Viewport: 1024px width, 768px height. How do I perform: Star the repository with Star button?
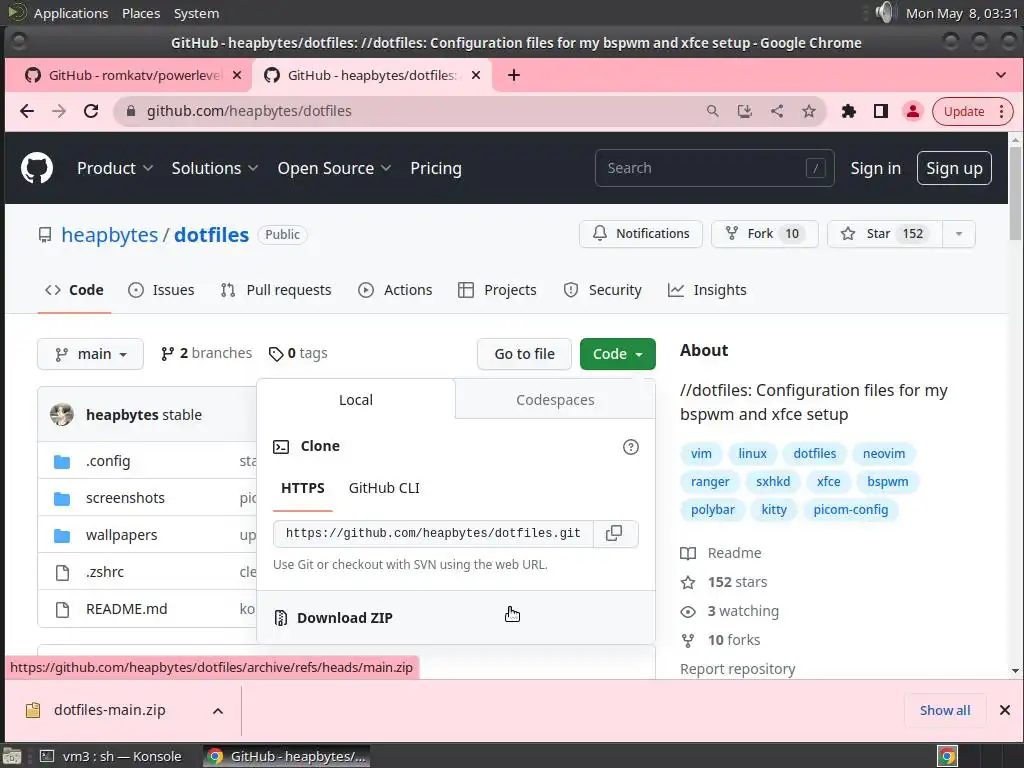pos(885,234)
